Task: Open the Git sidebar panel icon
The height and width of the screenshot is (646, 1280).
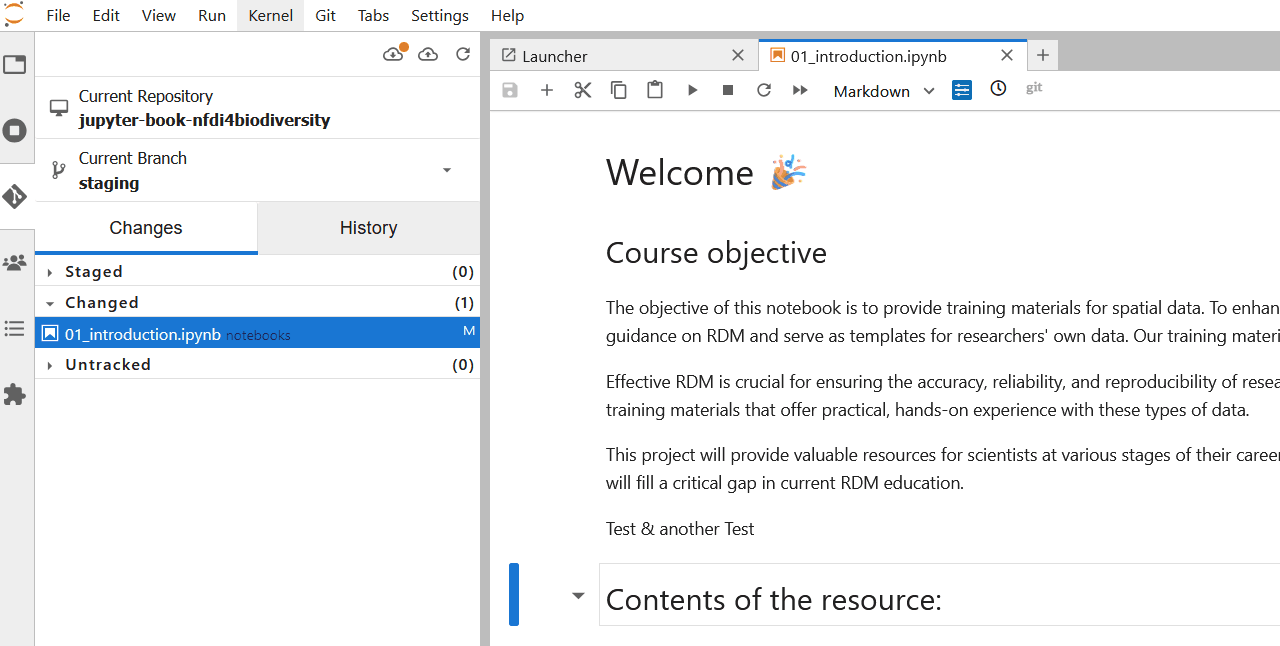Action: [15, 197]
